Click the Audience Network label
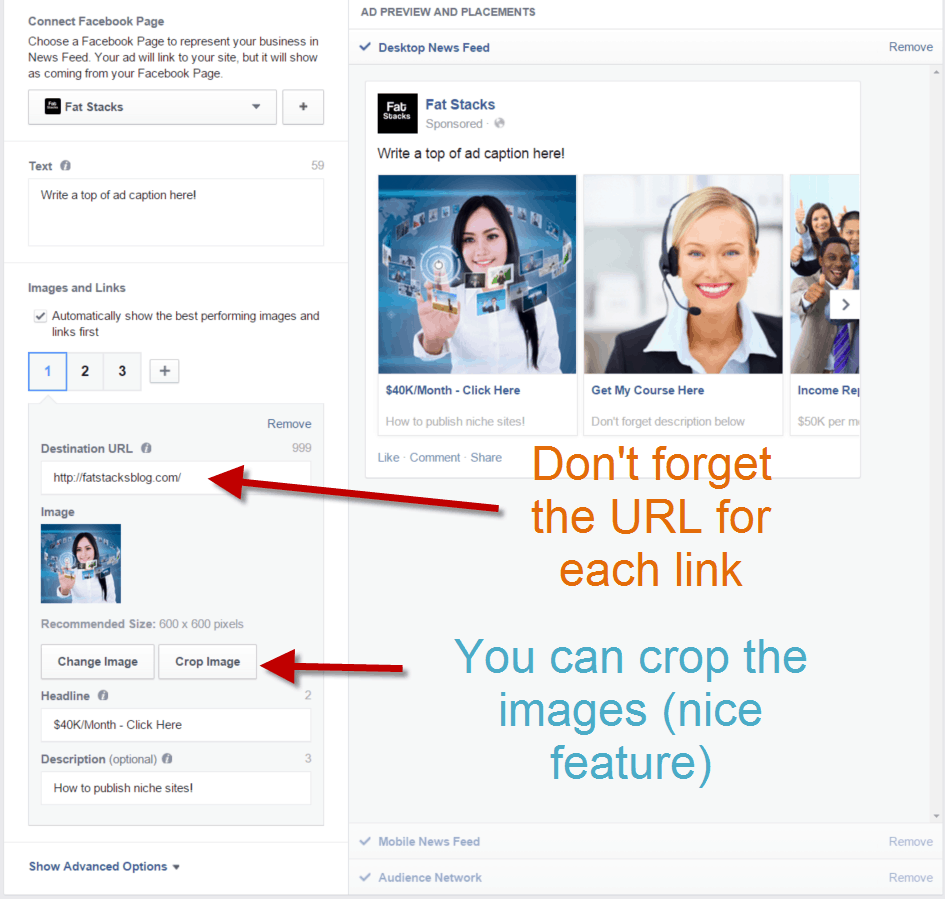Screen dimensions: 945x899 coord(430,878)
